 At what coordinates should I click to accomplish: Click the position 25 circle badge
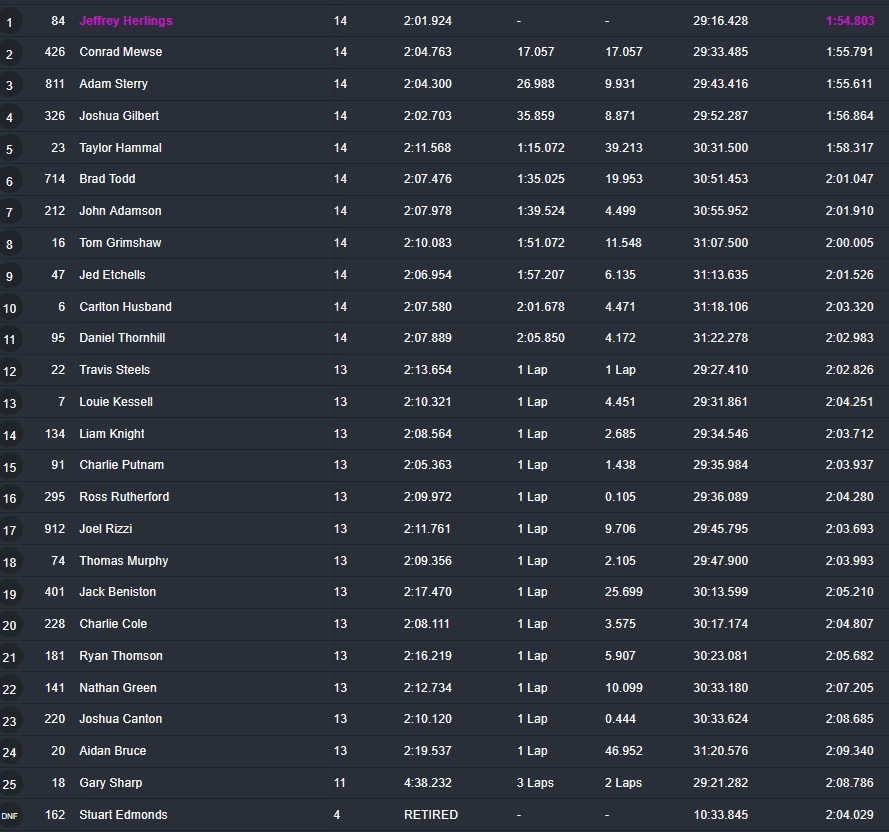pyautogui.click(x=10, y=784)
